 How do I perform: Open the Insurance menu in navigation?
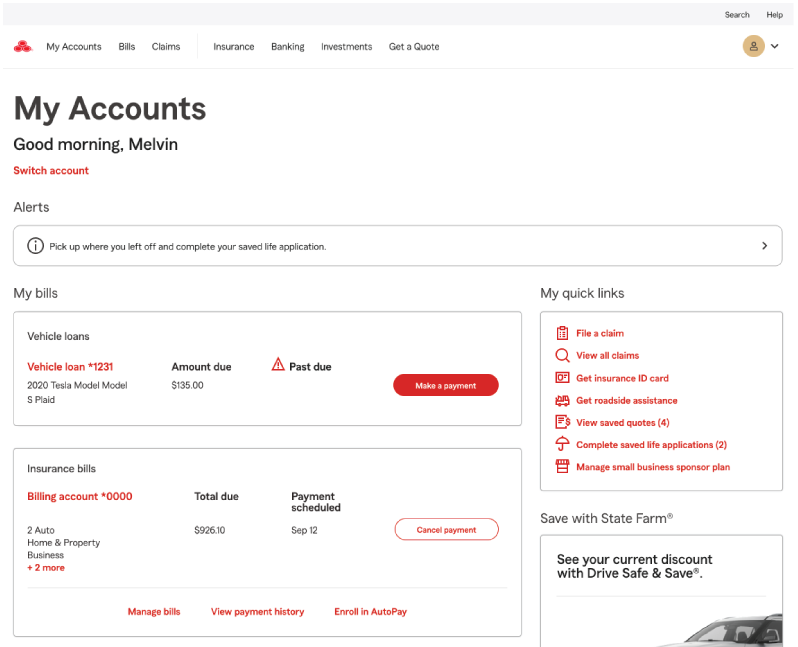[x=233, y=47]
